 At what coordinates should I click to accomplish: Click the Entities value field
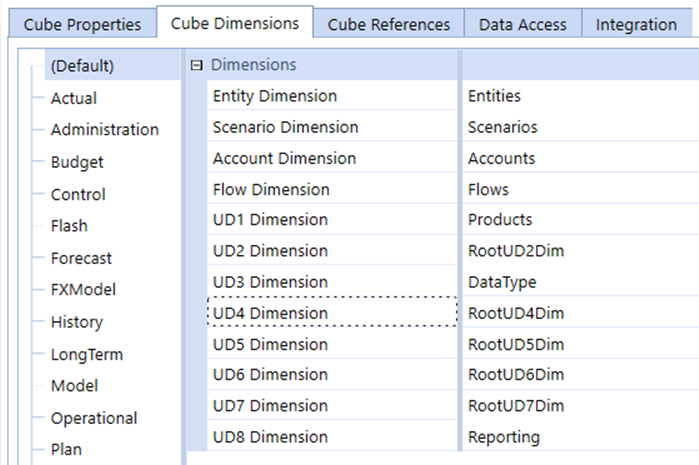[580, 96]
